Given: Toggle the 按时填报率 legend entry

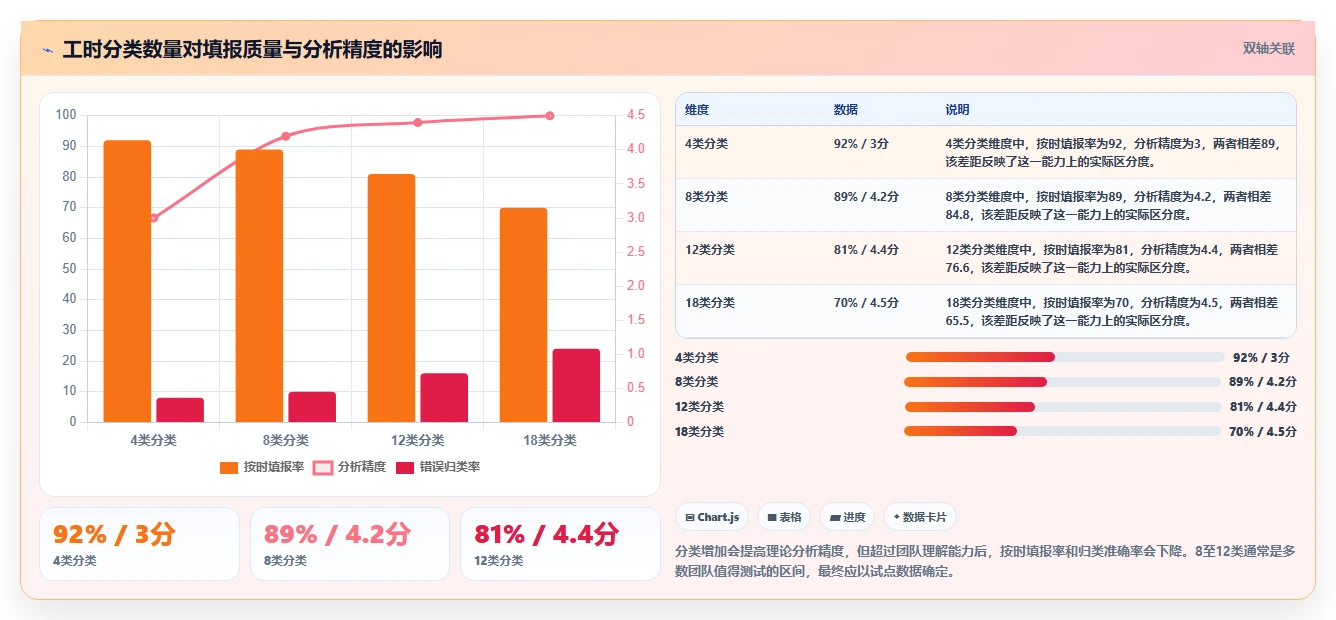Looking at the screenshot, I should point(261,467).
